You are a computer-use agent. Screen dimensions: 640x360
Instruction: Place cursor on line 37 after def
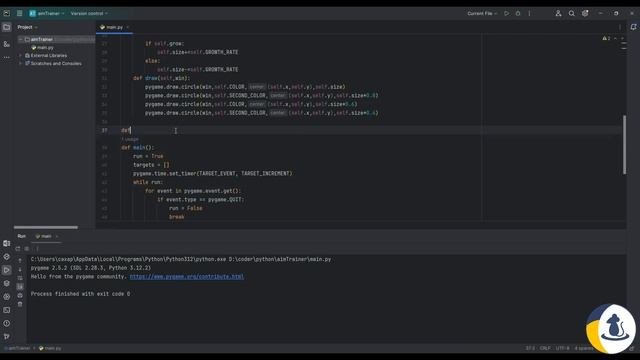(131, 131)
